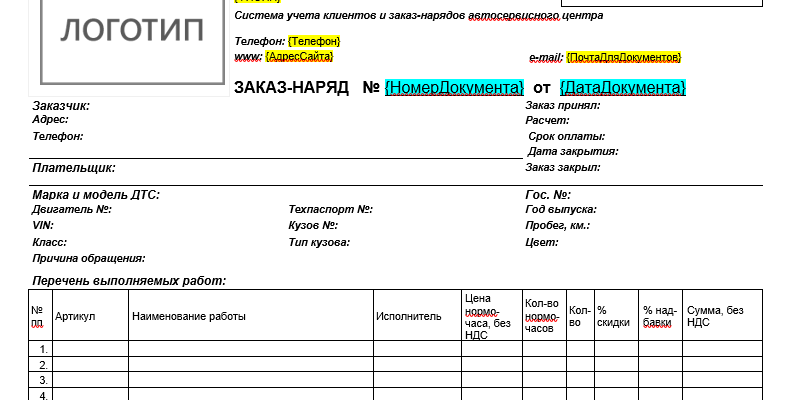Viewport: 785px width, 400px height.
Task: Click the Марка и модель ДТС: label
Action: coord(96,195)
